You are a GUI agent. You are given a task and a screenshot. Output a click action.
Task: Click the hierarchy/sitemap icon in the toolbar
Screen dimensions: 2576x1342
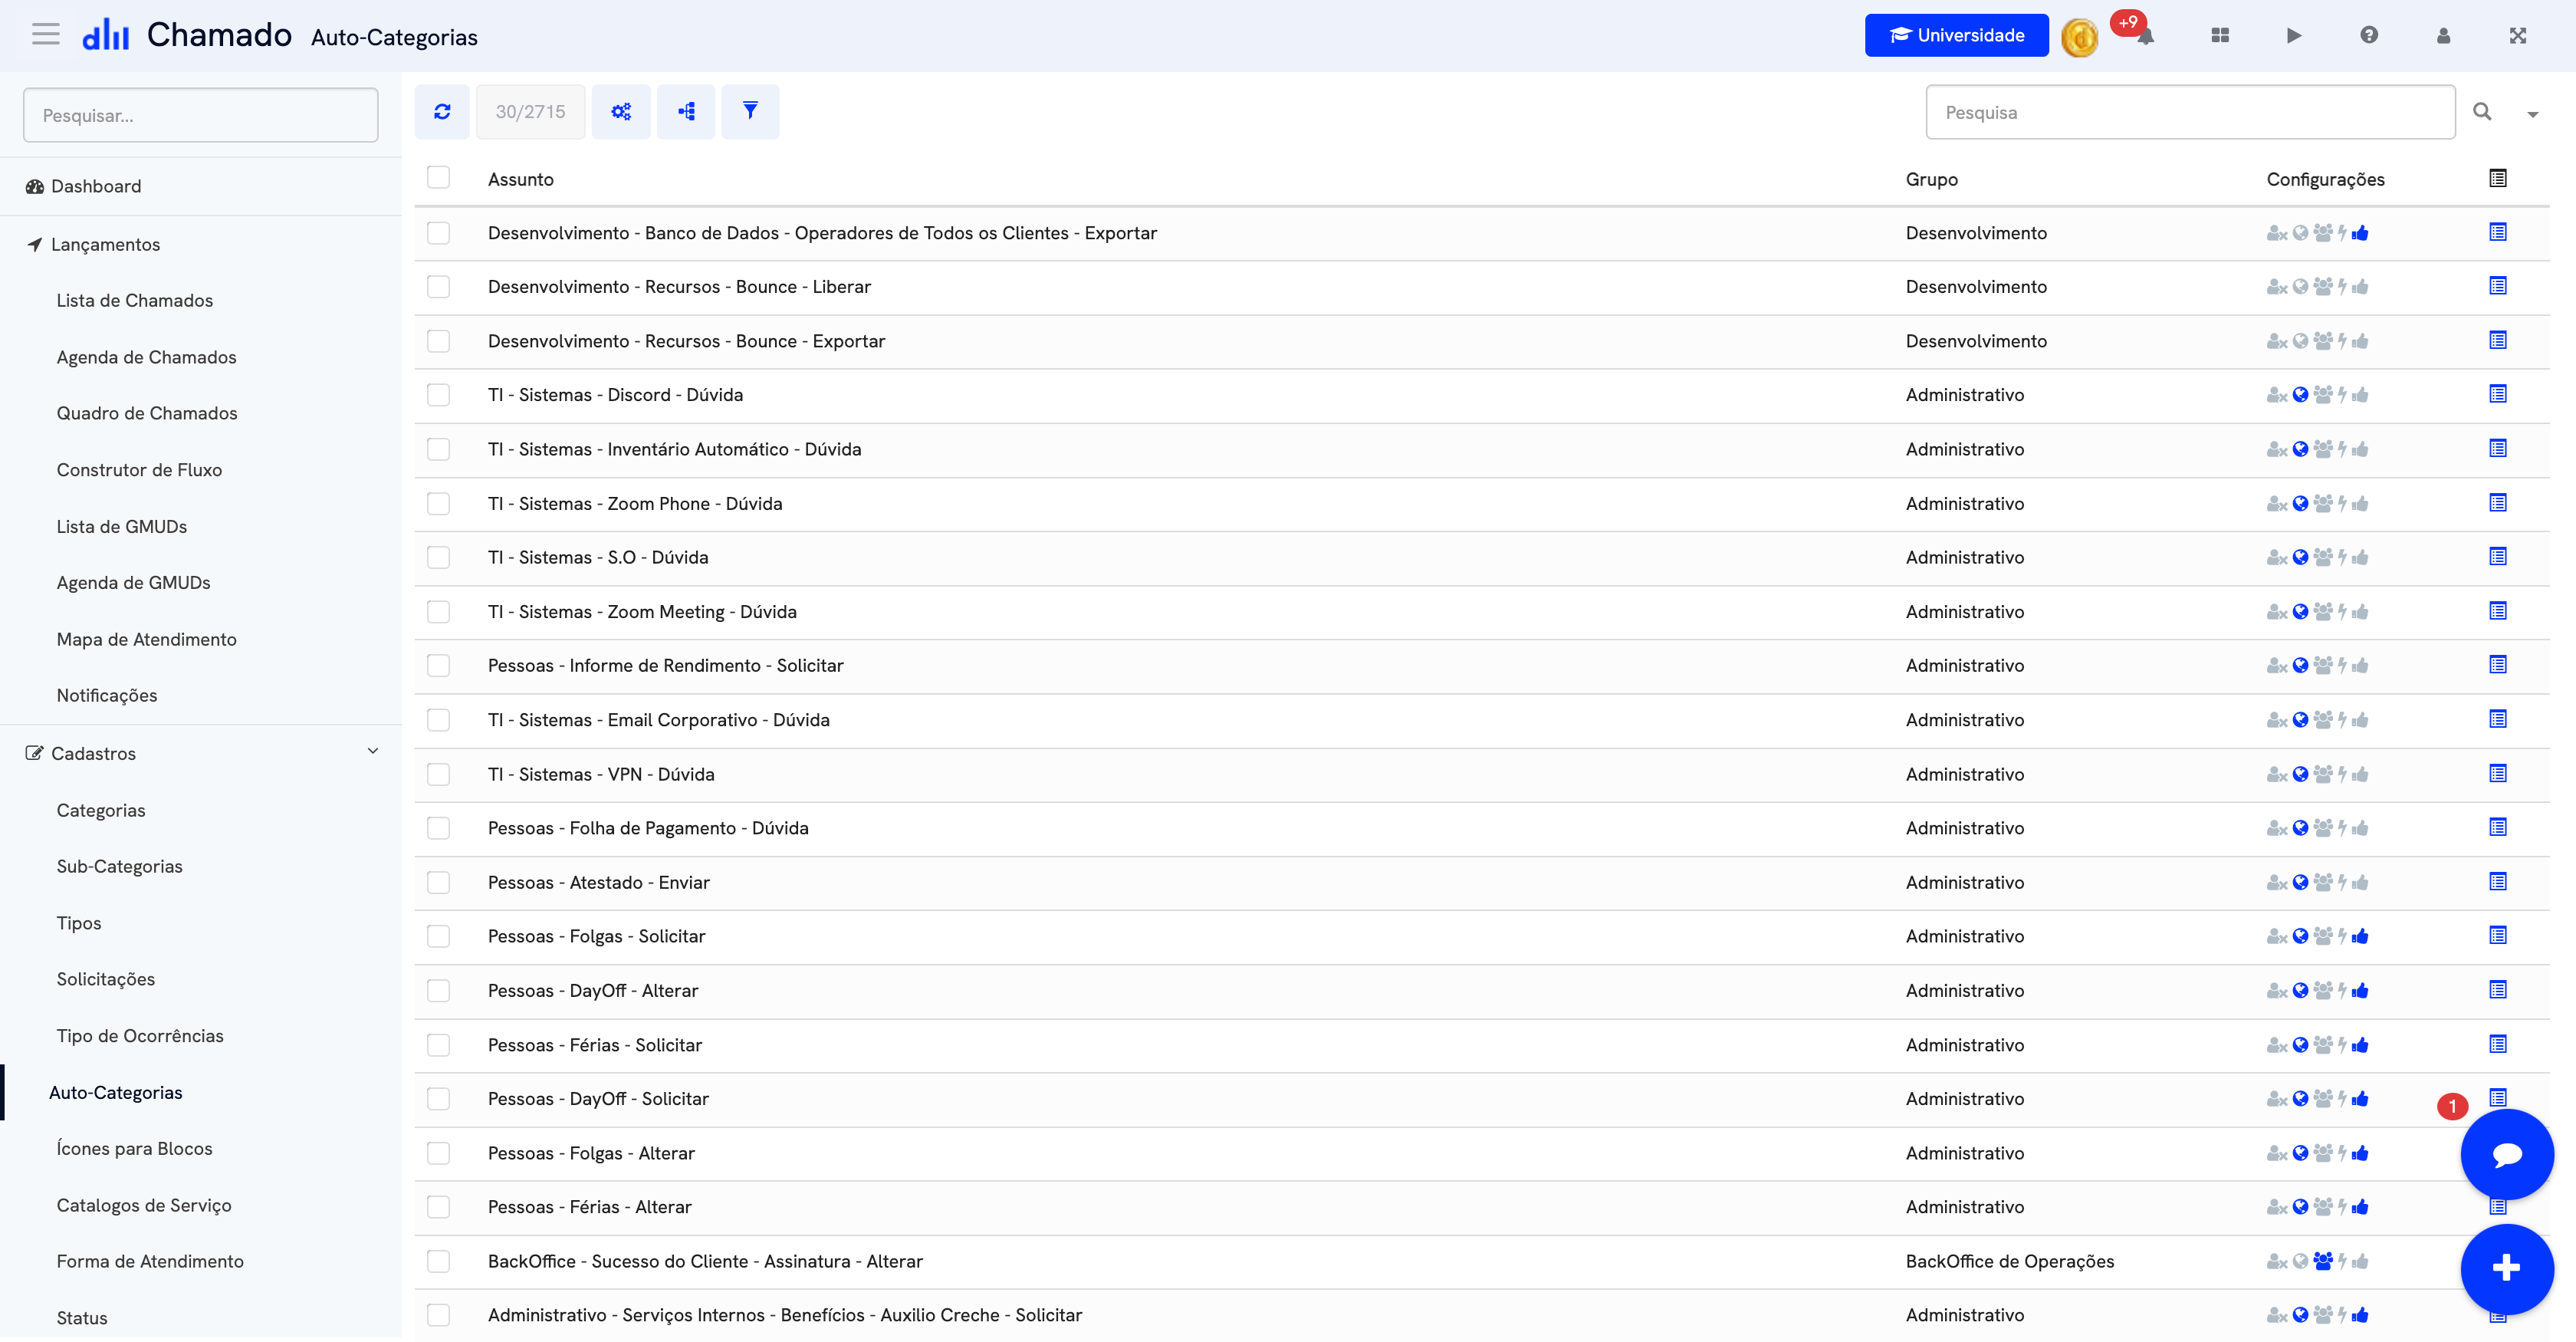[686, 111]
